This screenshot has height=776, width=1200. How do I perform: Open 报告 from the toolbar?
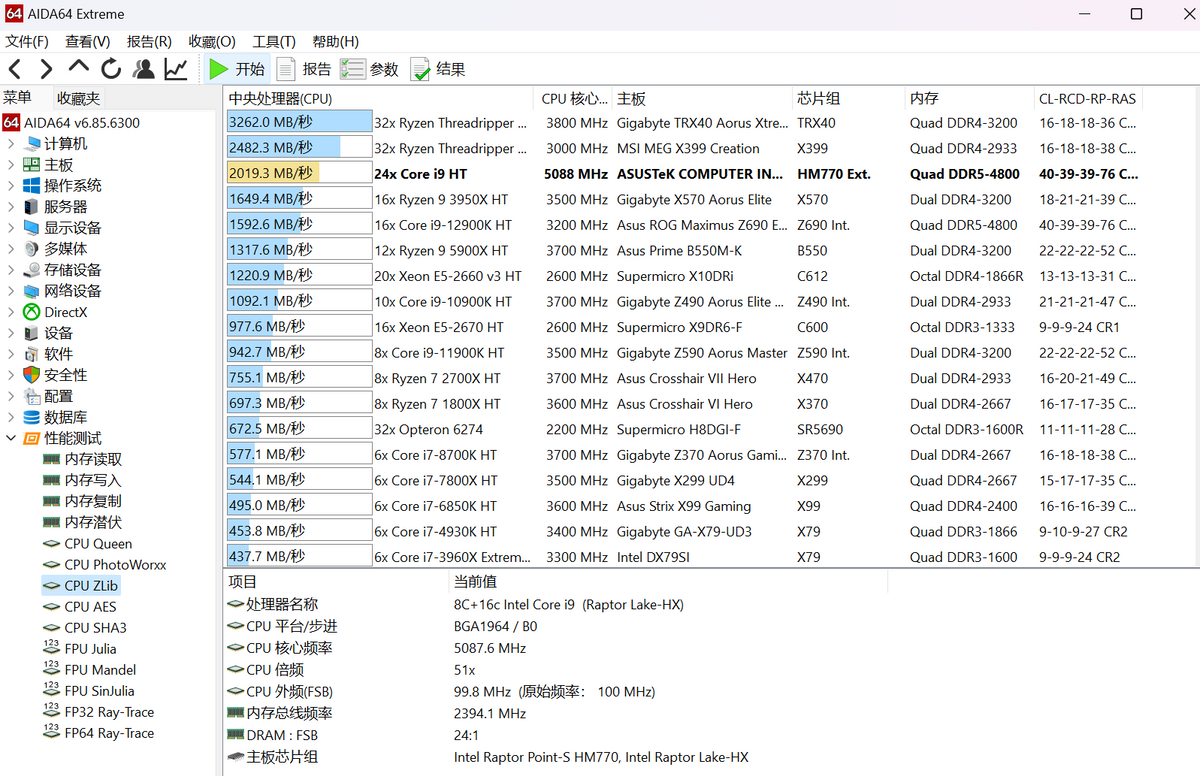pyautogui.click(x=304, y=69)
